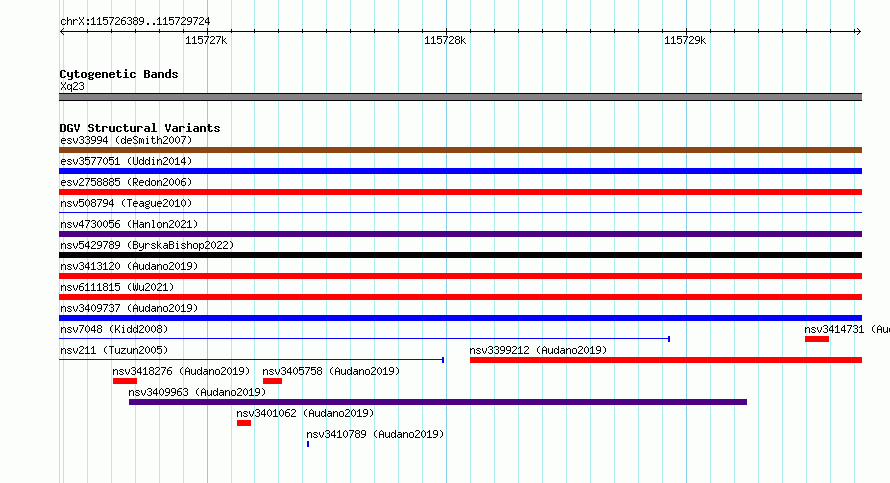Select the red esv2758885 variant bar

(x=460, y=192)
